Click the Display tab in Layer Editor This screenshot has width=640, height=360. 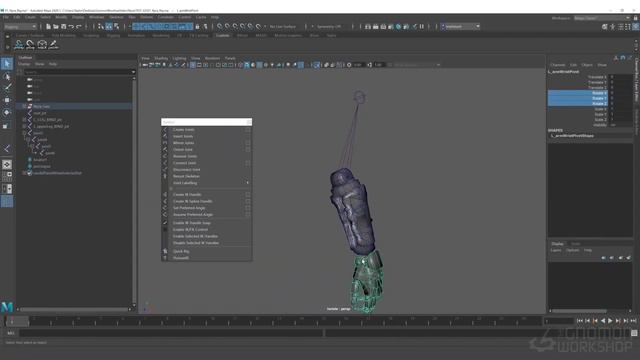(558, 244)
